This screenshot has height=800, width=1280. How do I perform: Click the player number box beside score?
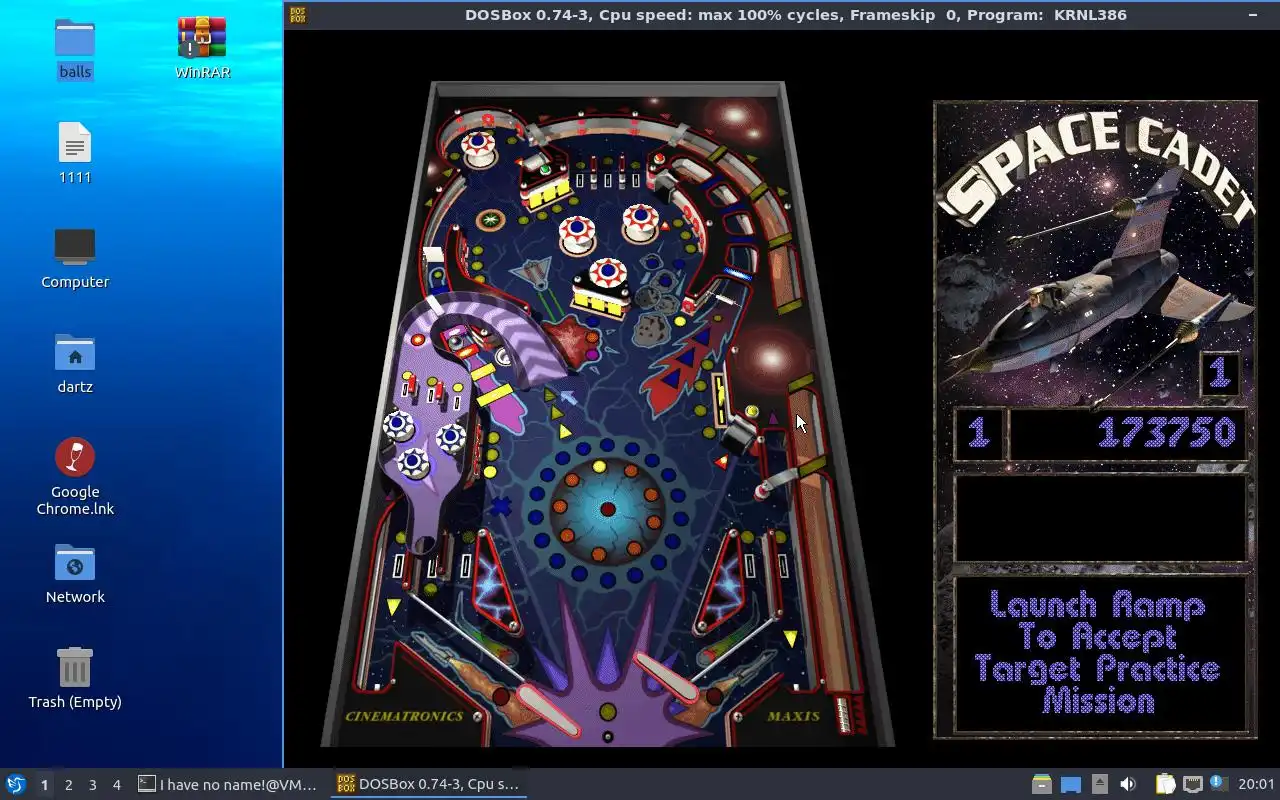coord(979,433)
